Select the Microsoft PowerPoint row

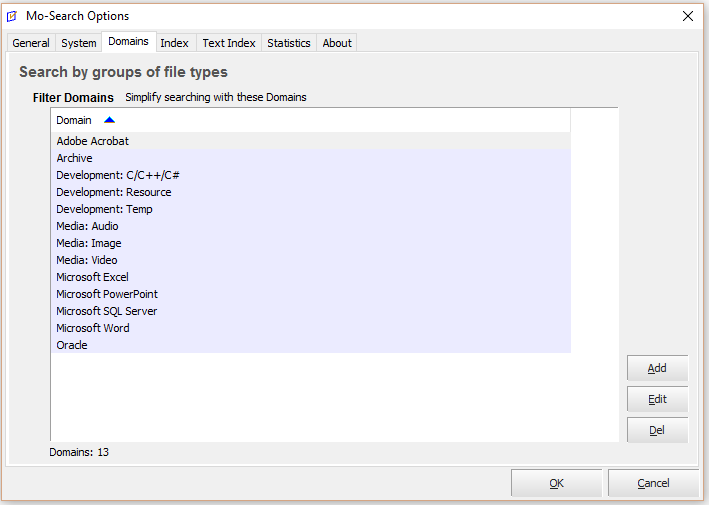(311, 294)
